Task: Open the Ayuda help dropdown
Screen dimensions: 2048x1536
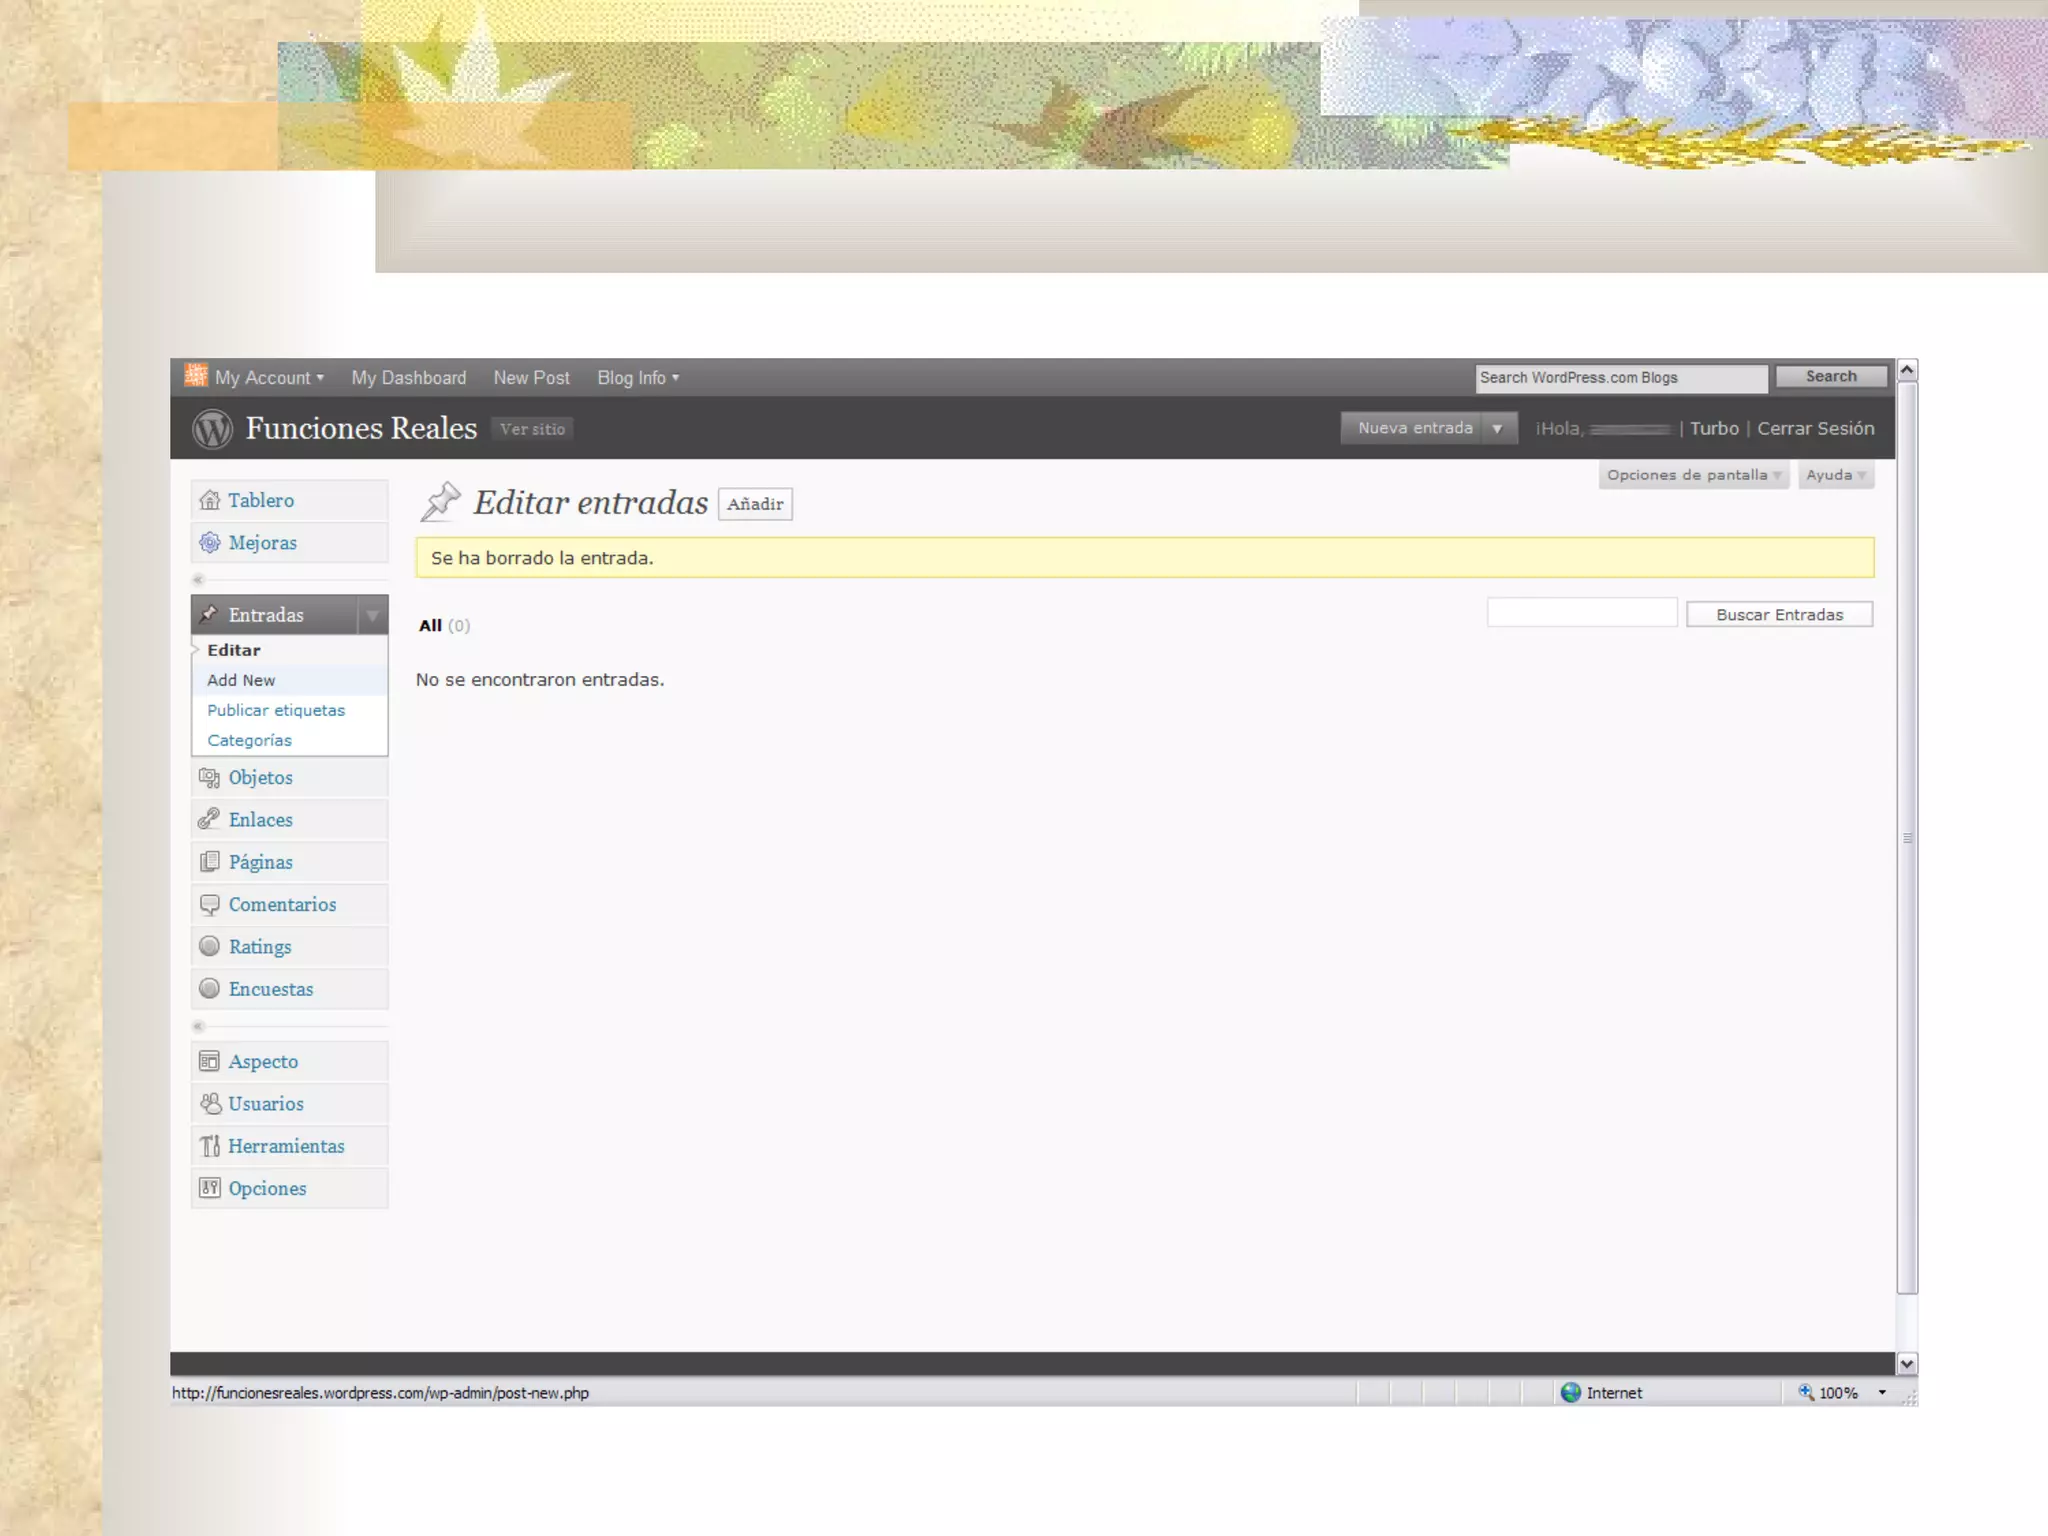Action: coord(1835,475)
